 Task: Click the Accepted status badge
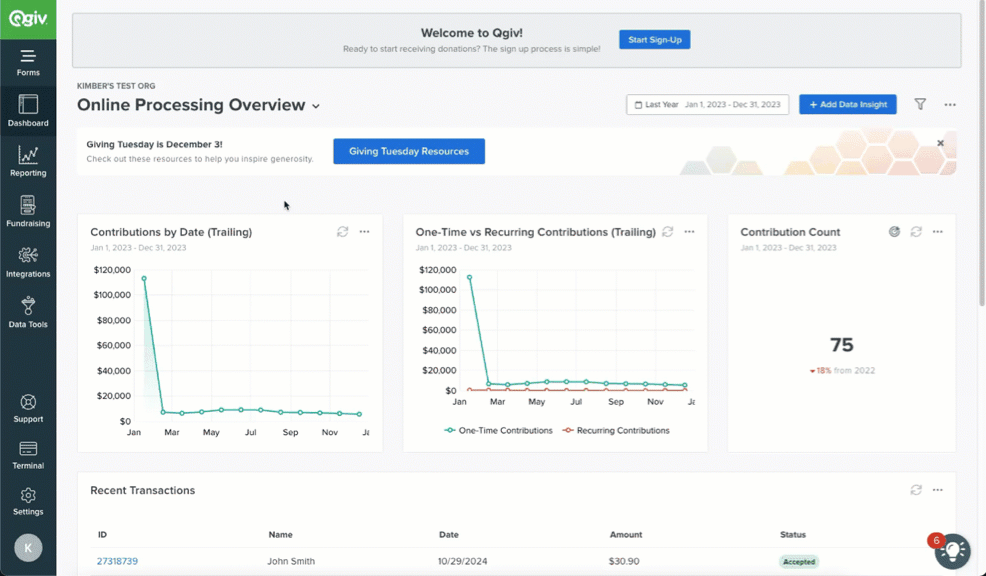pyautogui.click(x=799, y=562)
